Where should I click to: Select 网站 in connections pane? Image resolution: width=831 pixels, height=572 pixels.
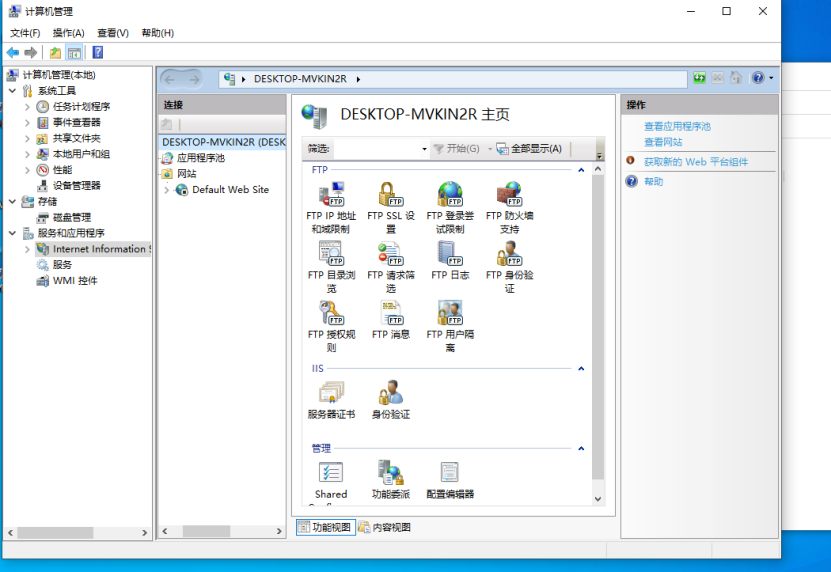click(187, 174)
